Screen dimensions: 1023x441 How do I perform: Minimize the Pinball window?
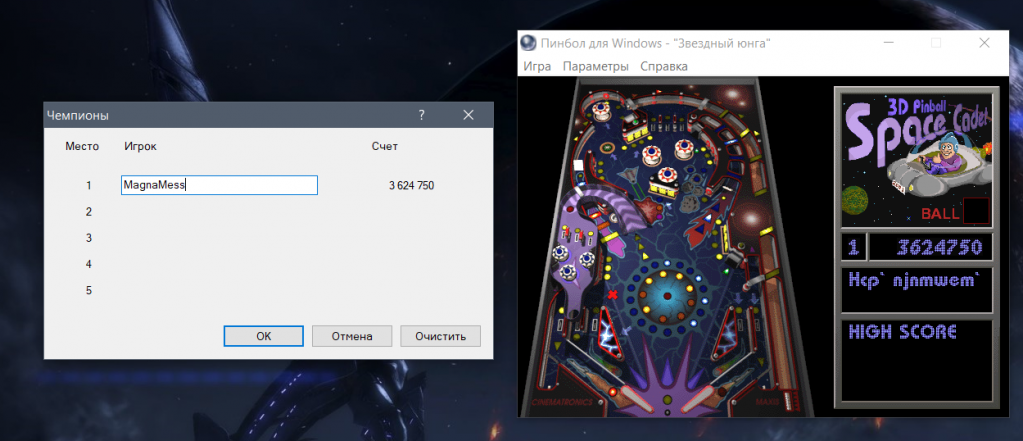point(888,43)
